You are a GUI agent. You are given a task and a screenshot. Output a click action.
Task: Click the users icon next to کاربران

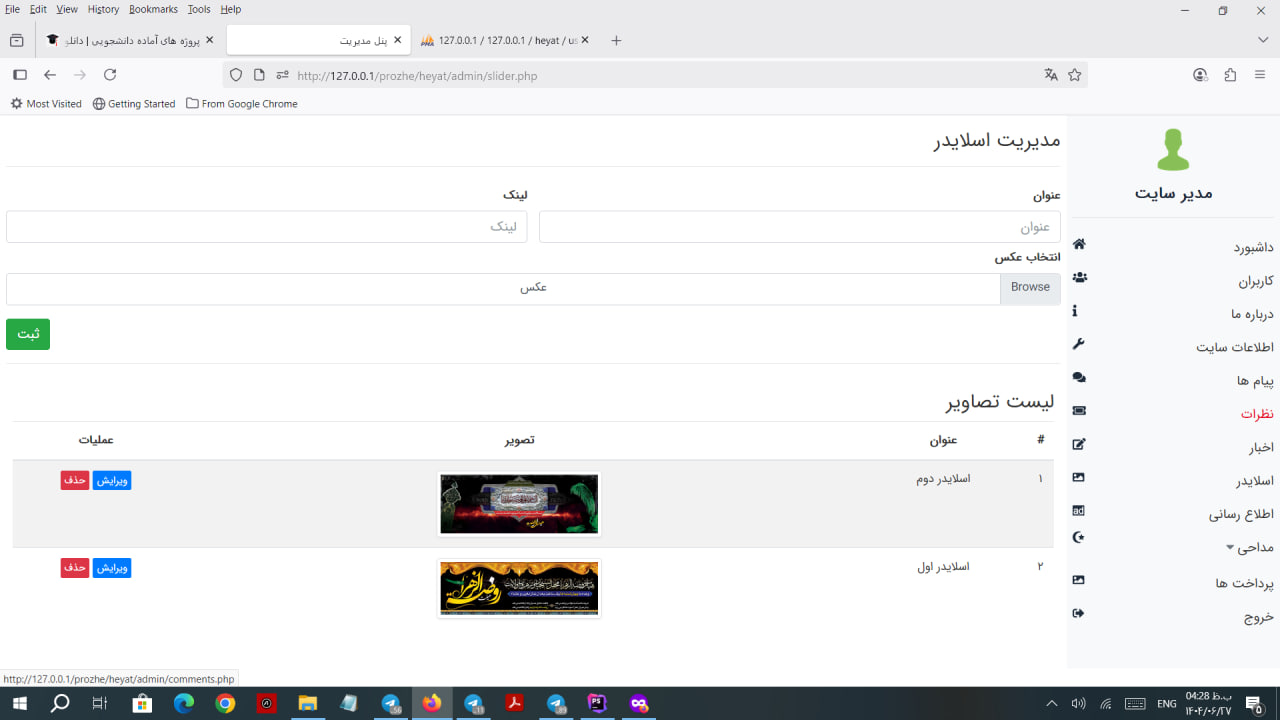tap(1079, 278)
